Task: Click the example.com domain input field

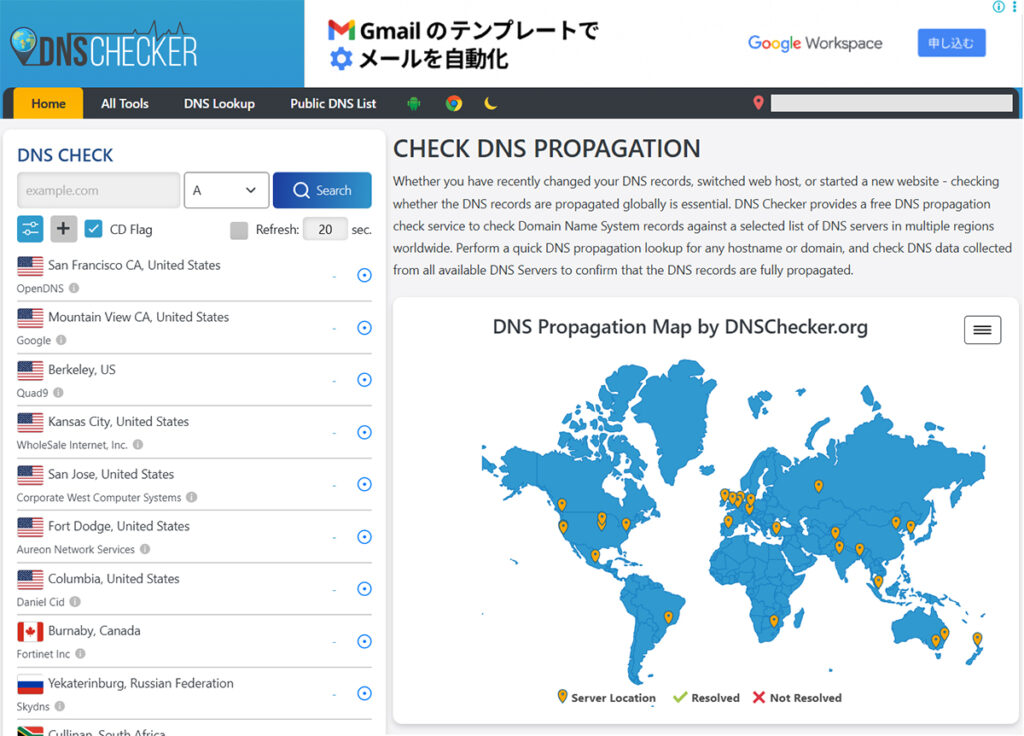Action: [98, 190]
